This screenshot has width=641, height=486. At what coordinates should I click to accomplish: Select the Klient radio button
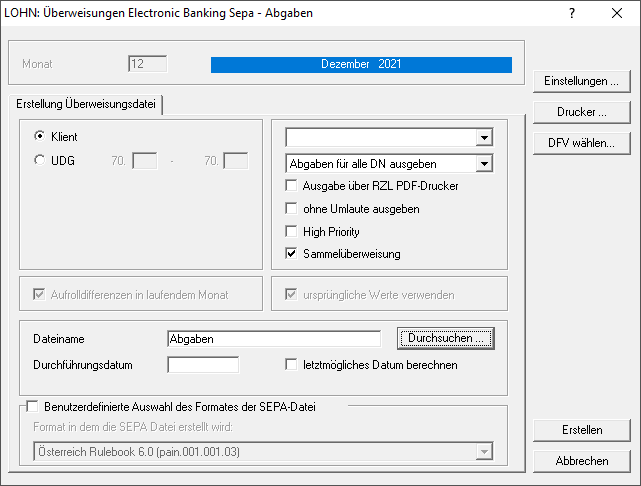[x=40, y=136]
